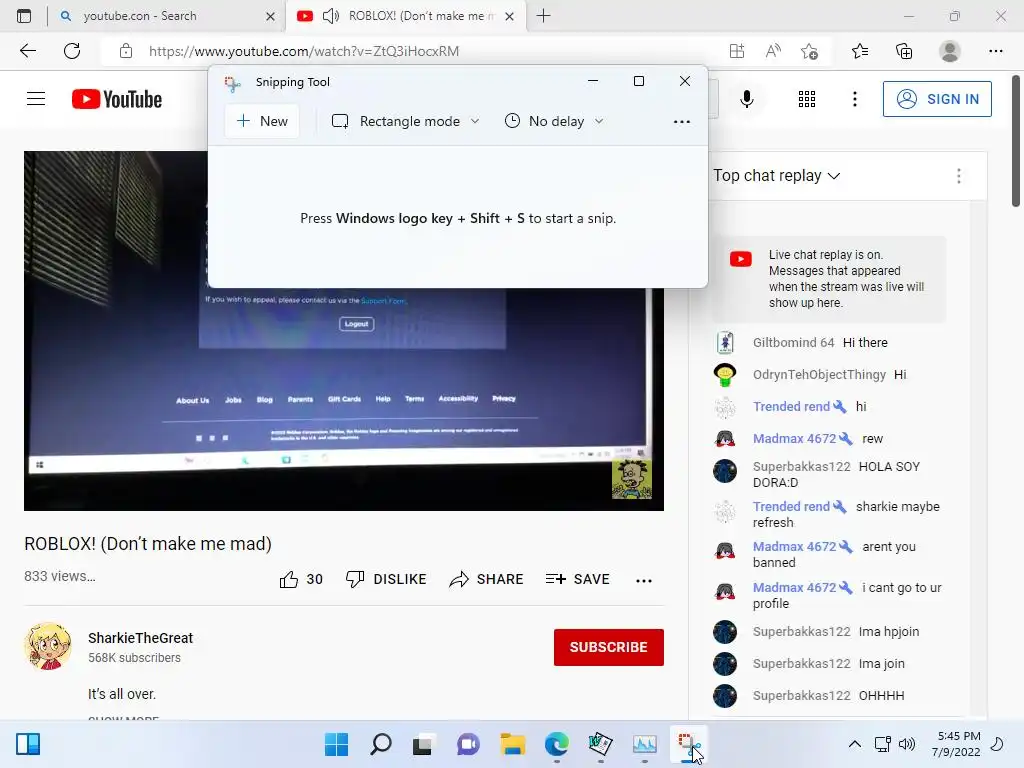Screen dimensions: 1024x768
Task: Open Edge Collections
Action: coord(904,51)
